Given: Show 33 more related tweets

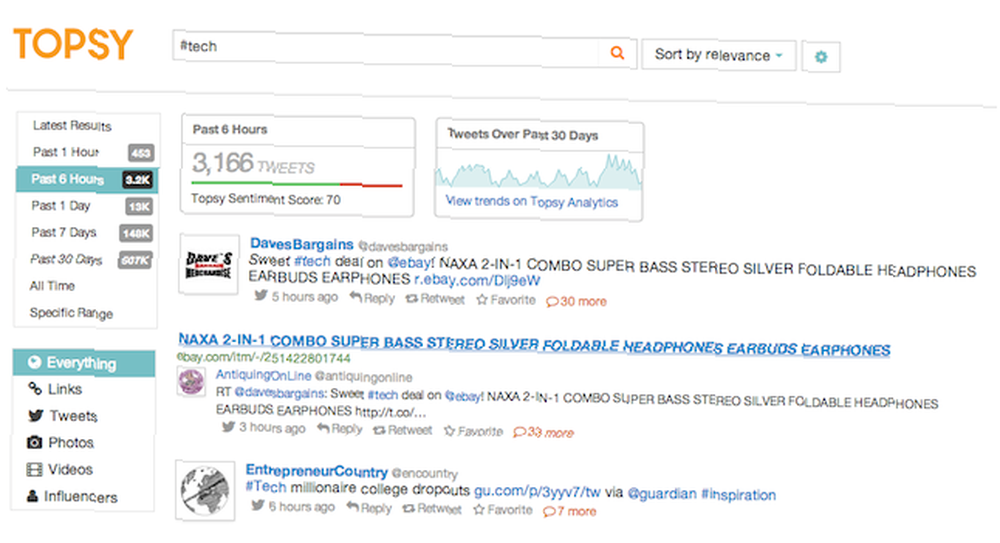Looking at the screenshot, I should coord(543,433).
